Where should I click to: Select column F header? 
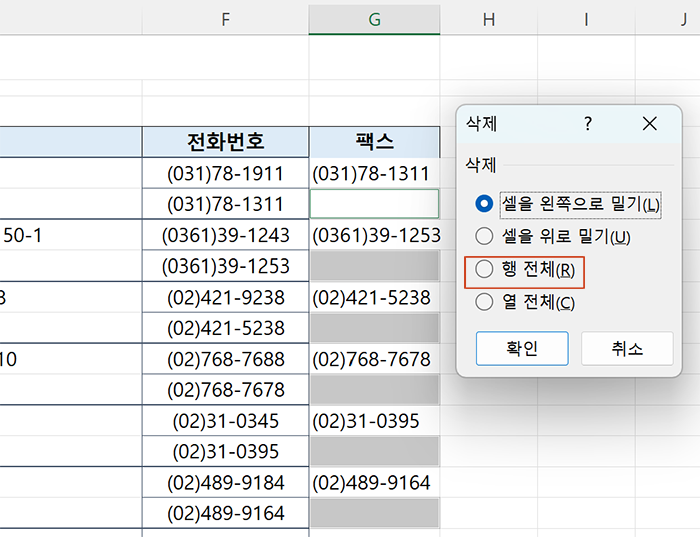pyautogui.click(x=225, y=20)
